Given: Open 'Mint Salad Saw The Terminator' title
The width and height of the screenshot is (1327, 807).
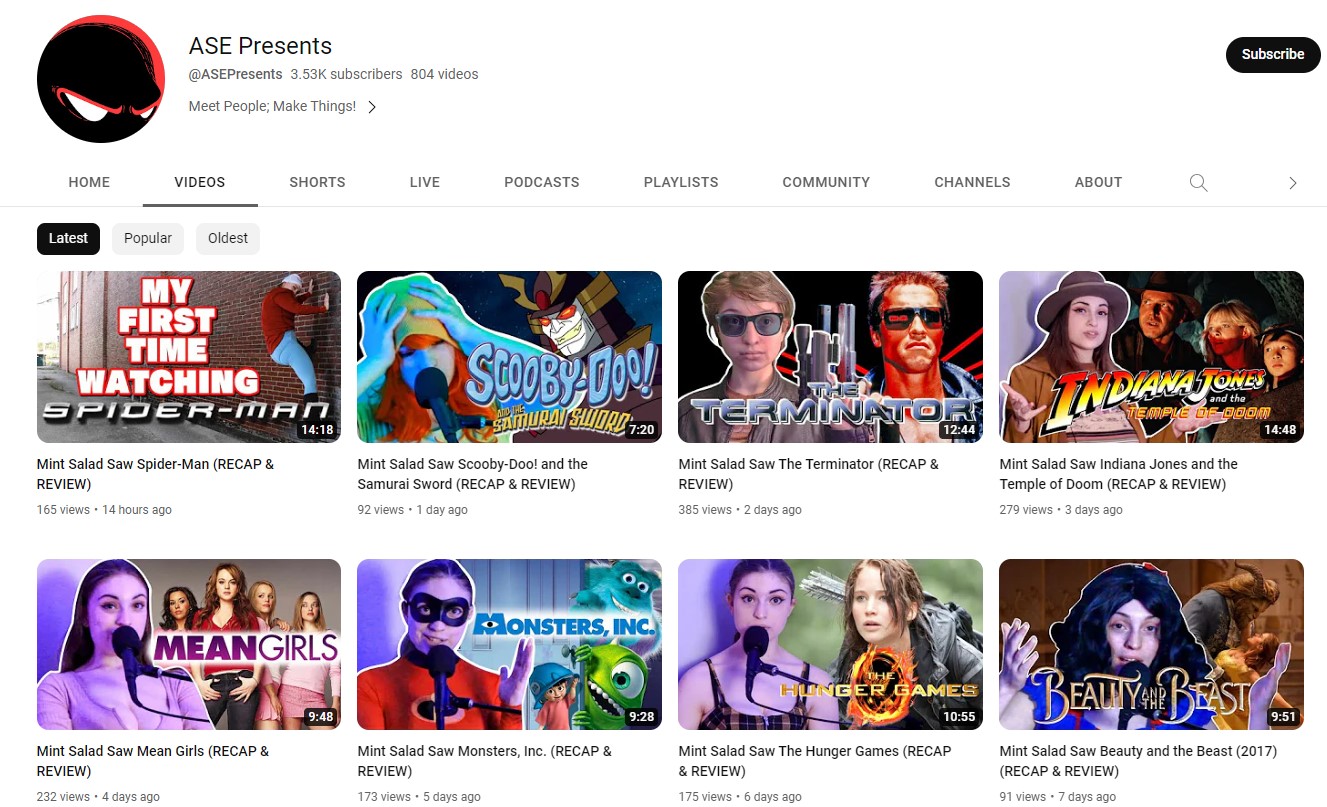Looking at the screenshot, I should 808,474.
